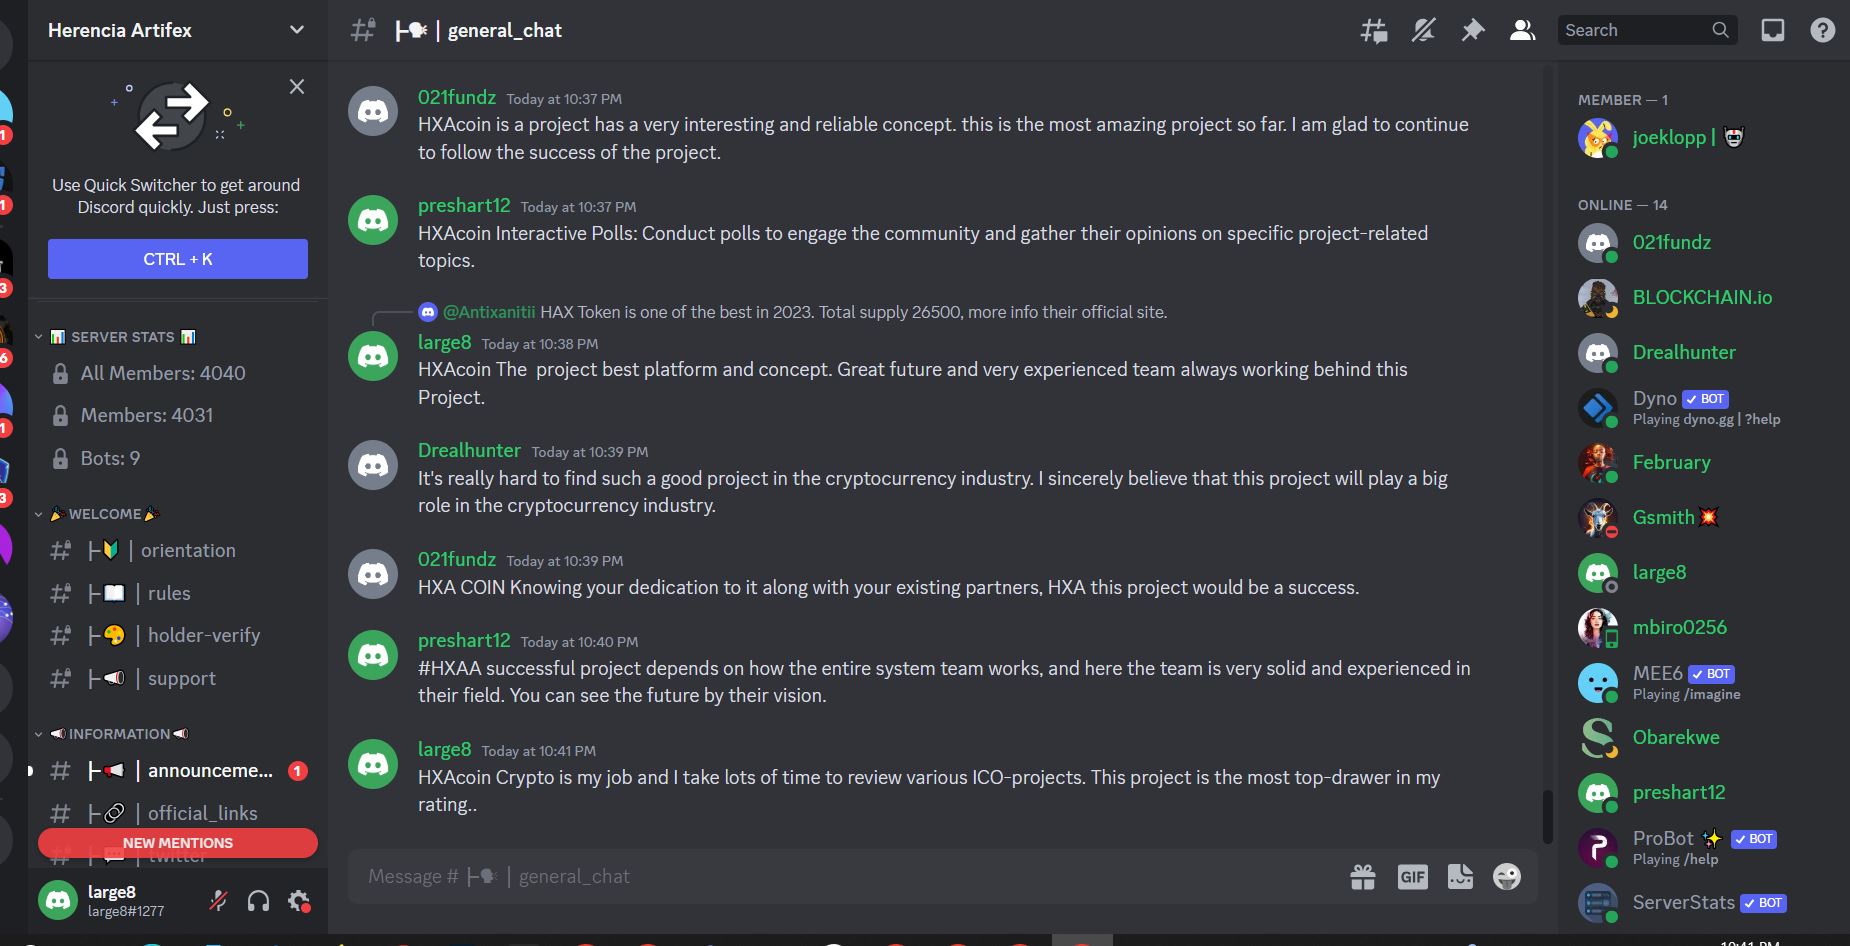Screen dimensions: 1850x946
Task: Open the emoji picker
Action: (x=1507, y=877)
